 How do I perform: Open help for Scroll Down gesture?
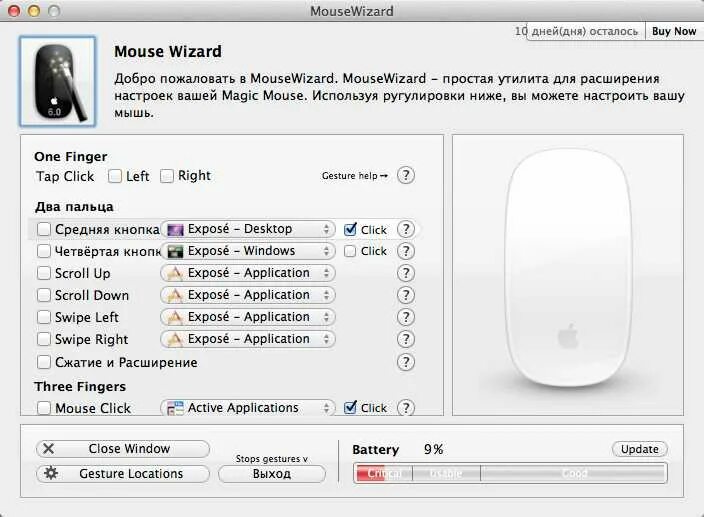[406, 295]
